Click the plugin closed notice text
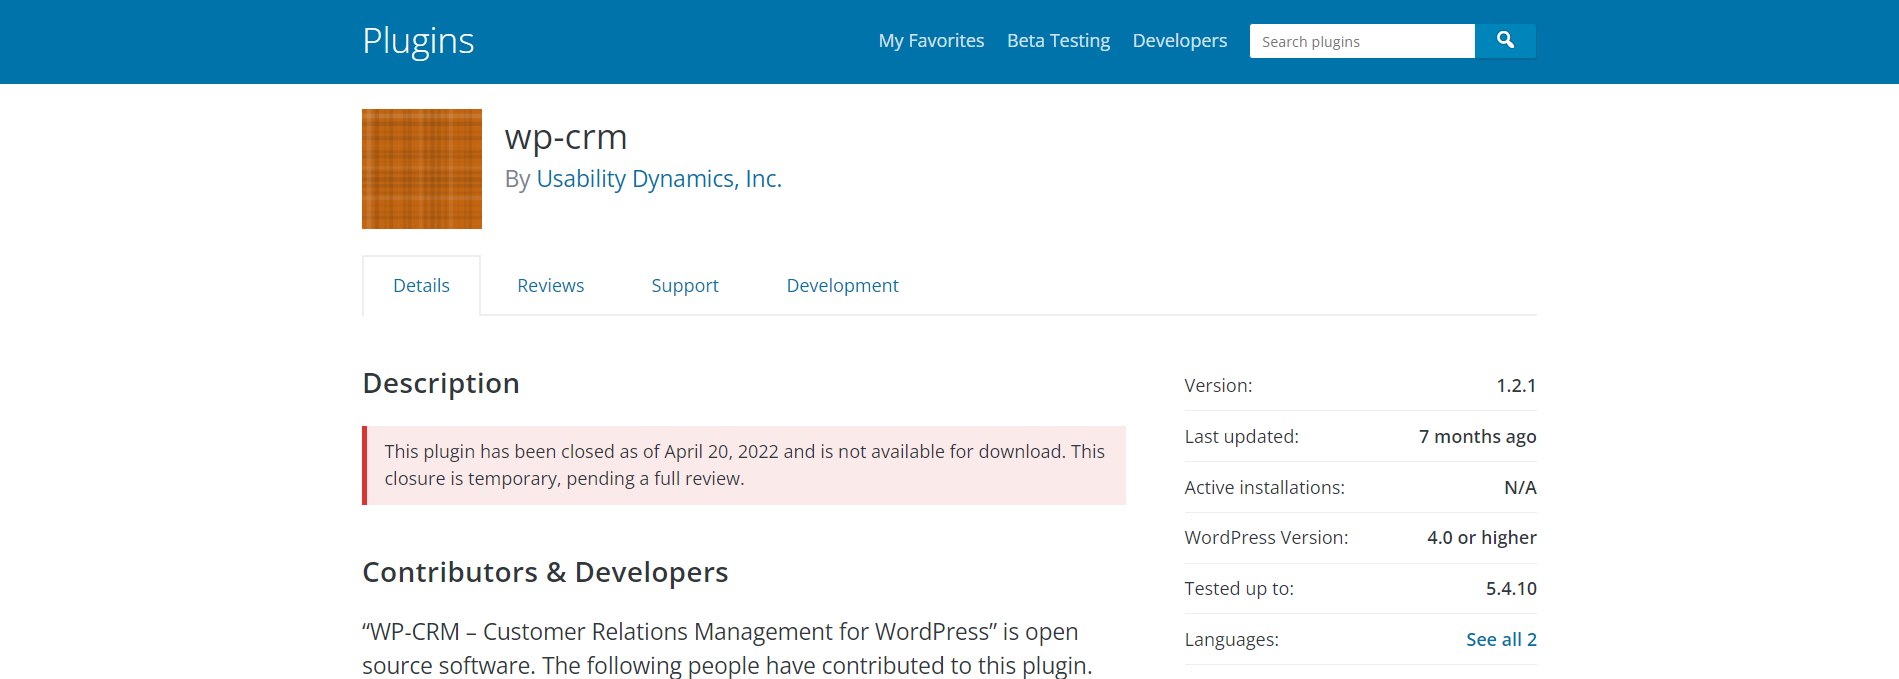 pyautogui.click(x=744, y=465)
